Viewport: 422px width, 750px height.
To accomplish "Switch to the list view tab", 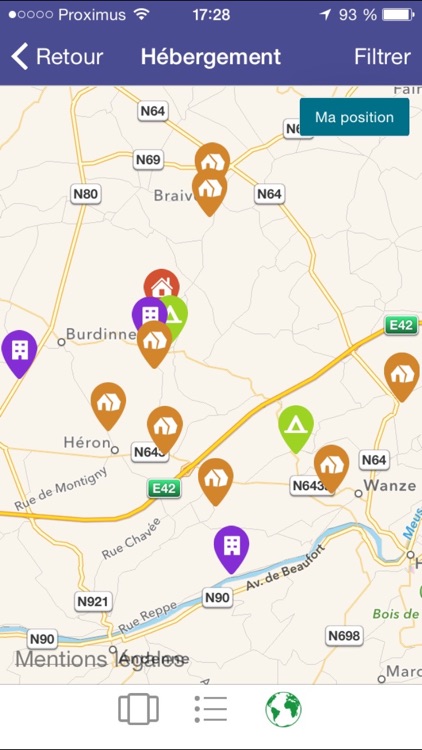I will click(211, 709).
